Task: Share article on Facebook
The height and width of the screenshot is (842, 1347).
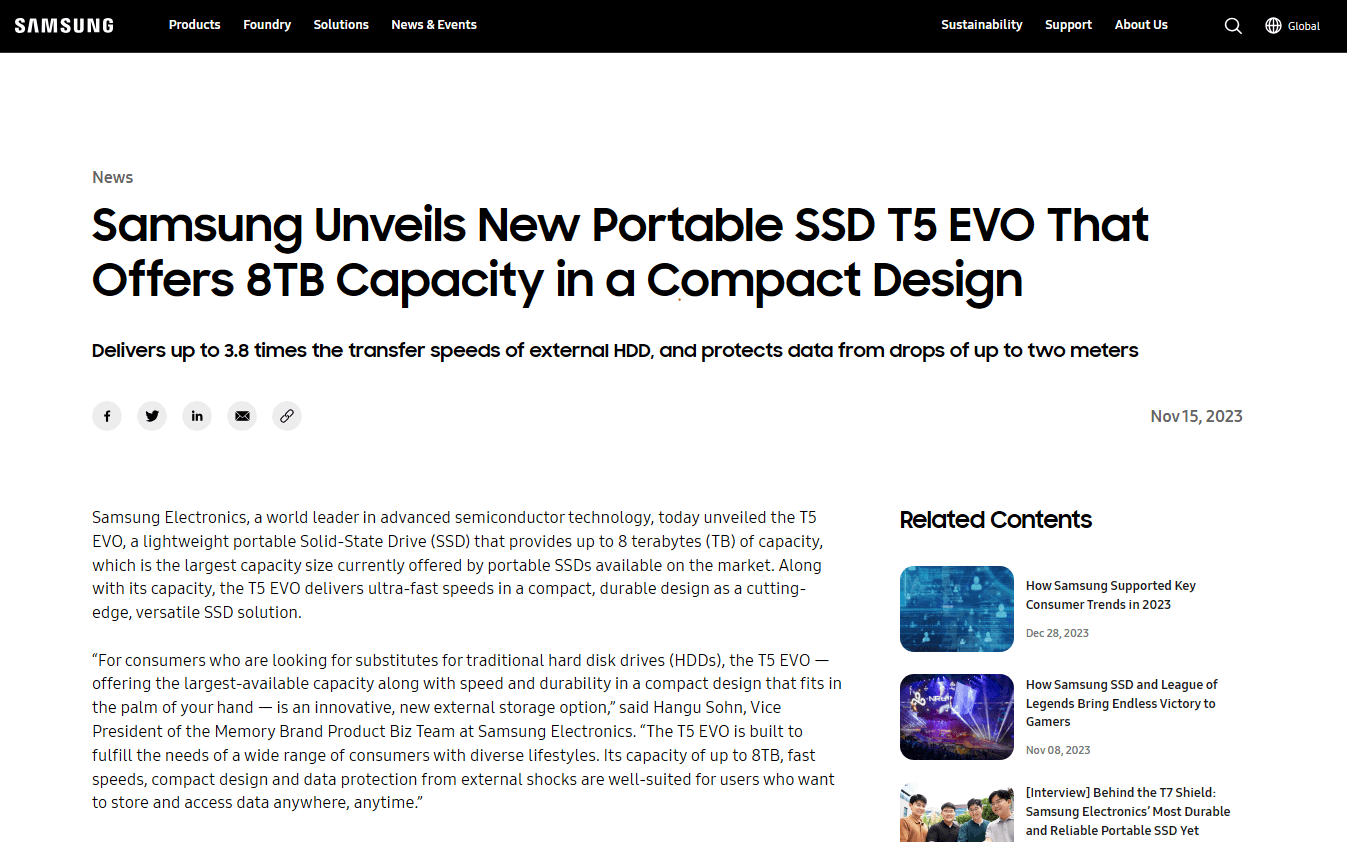Action: (107, 416)
